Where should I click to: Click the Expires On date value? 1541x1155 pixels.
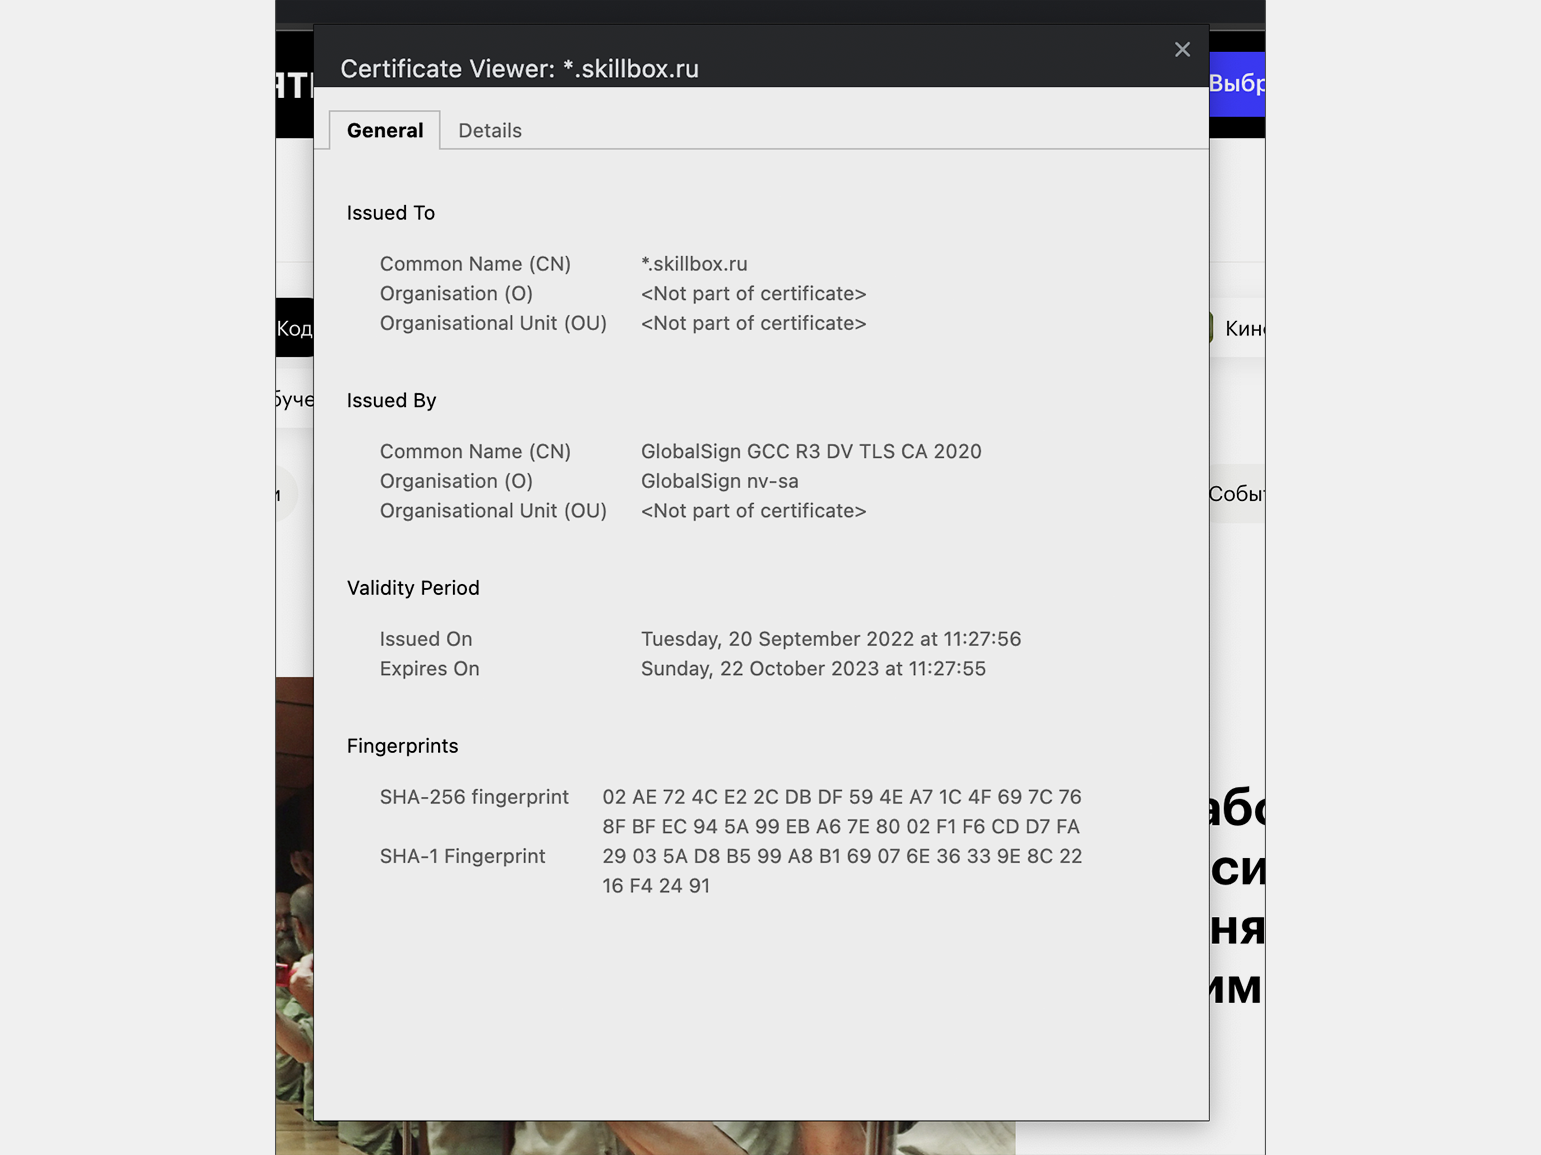click(813, 668)
